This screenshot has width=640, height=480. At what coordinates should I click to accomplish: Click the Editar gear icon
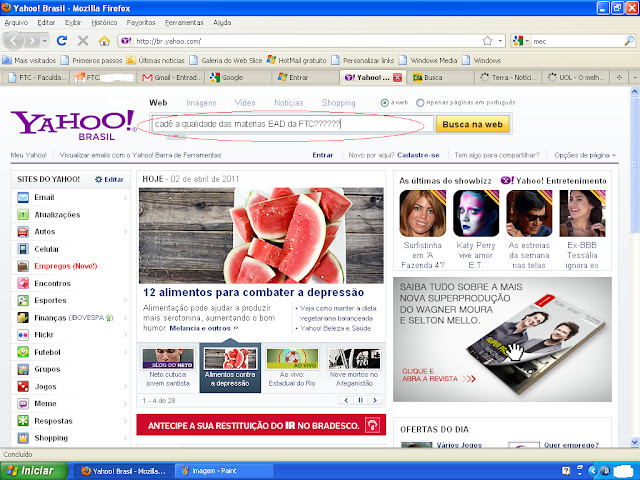98,179
